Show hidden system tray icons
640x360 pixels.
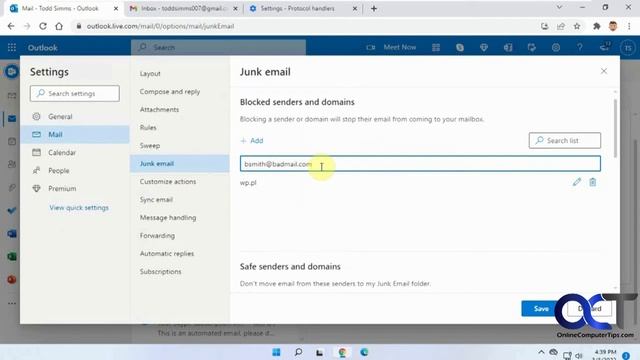541,352
